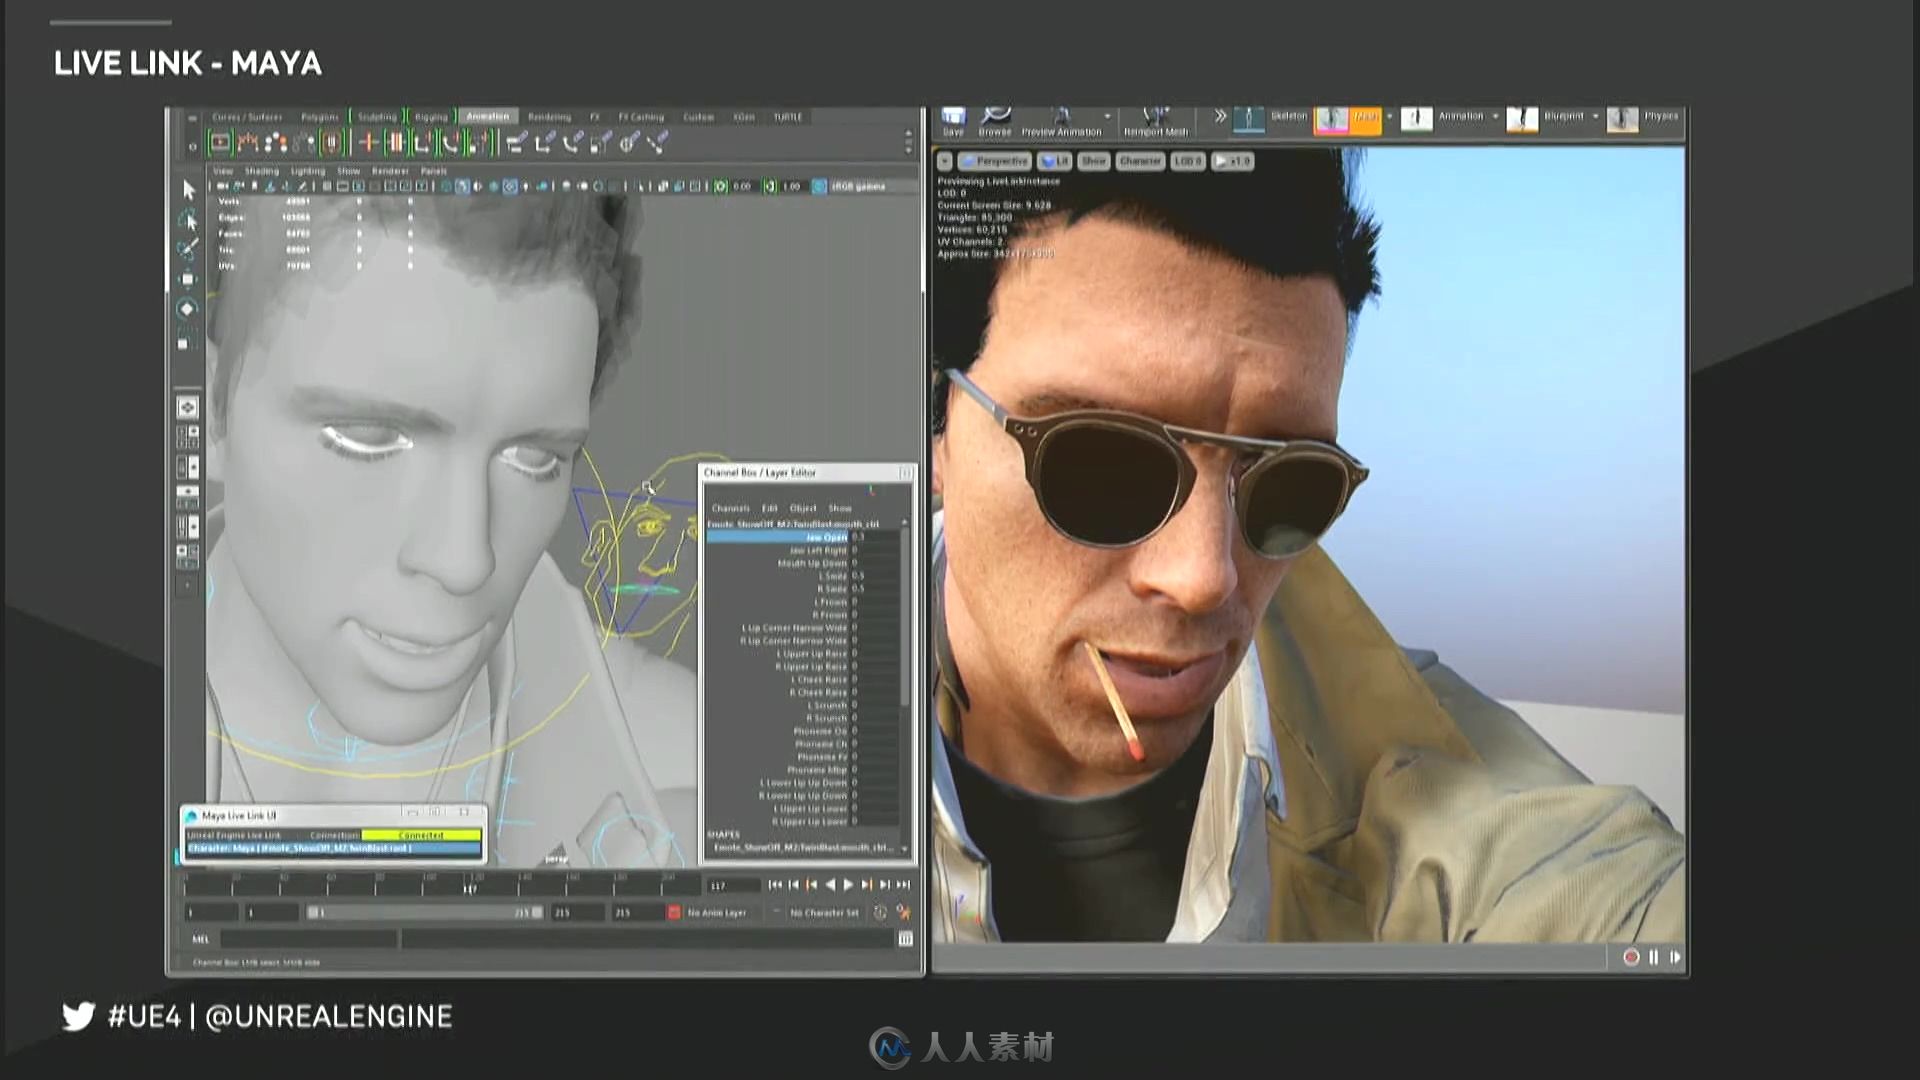Step back one frame in Maya
The image size is (1920, 1080).
coord(793,885)
